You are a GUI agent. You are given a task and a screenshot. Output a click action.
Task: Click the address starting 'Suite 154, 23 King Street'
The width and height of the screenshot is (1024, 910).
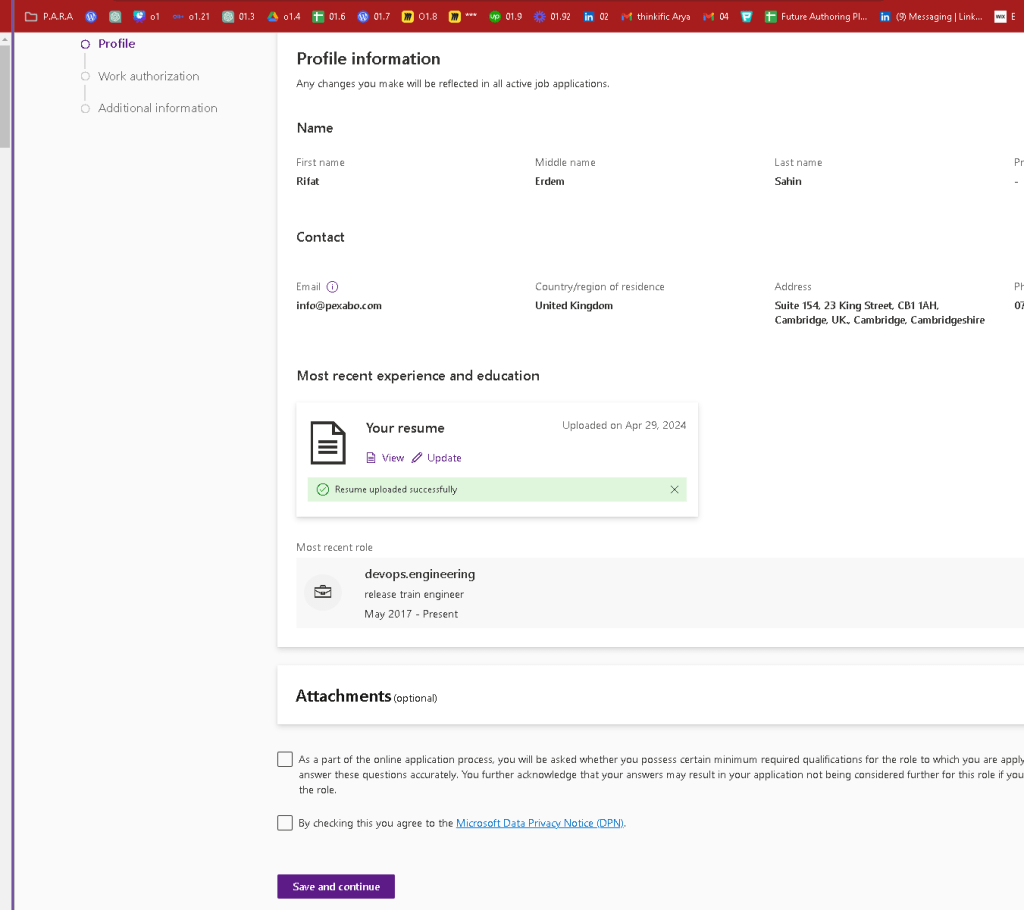click(880, 313)
